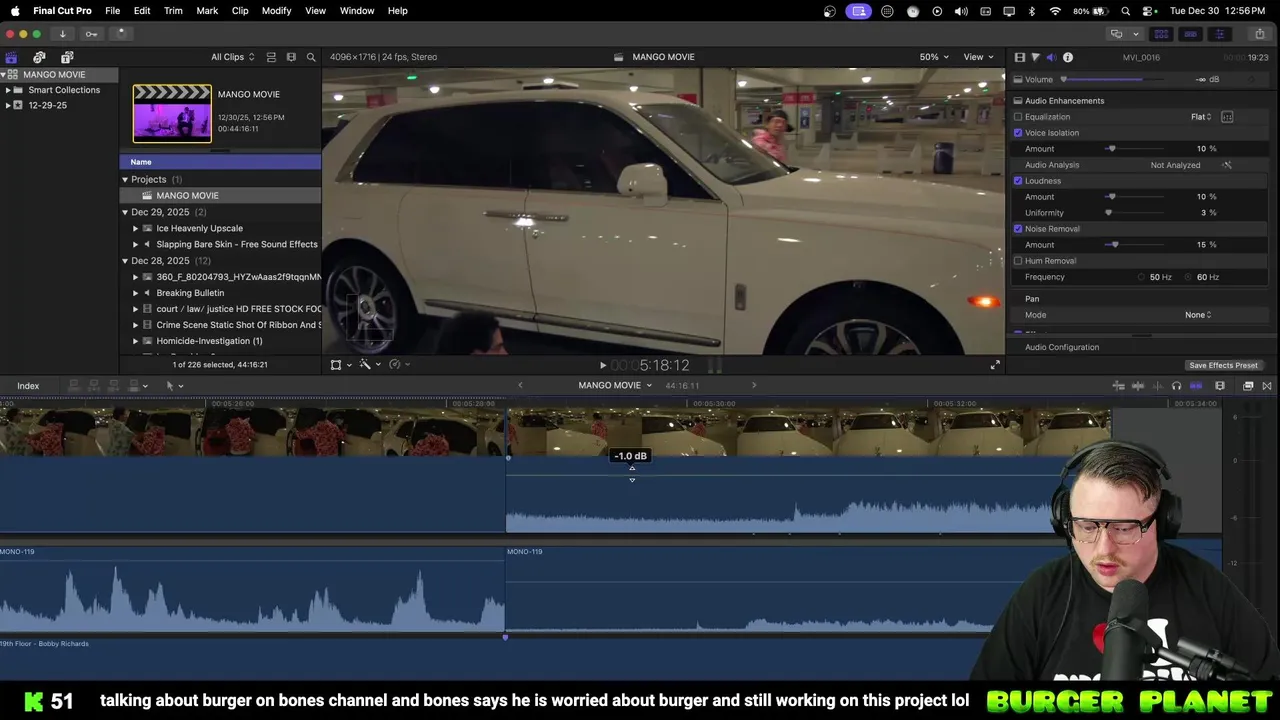Toggle the Inspector panel sliders button
The height and width of the screenshot is (720, 1280).
tap(1219, 33)
